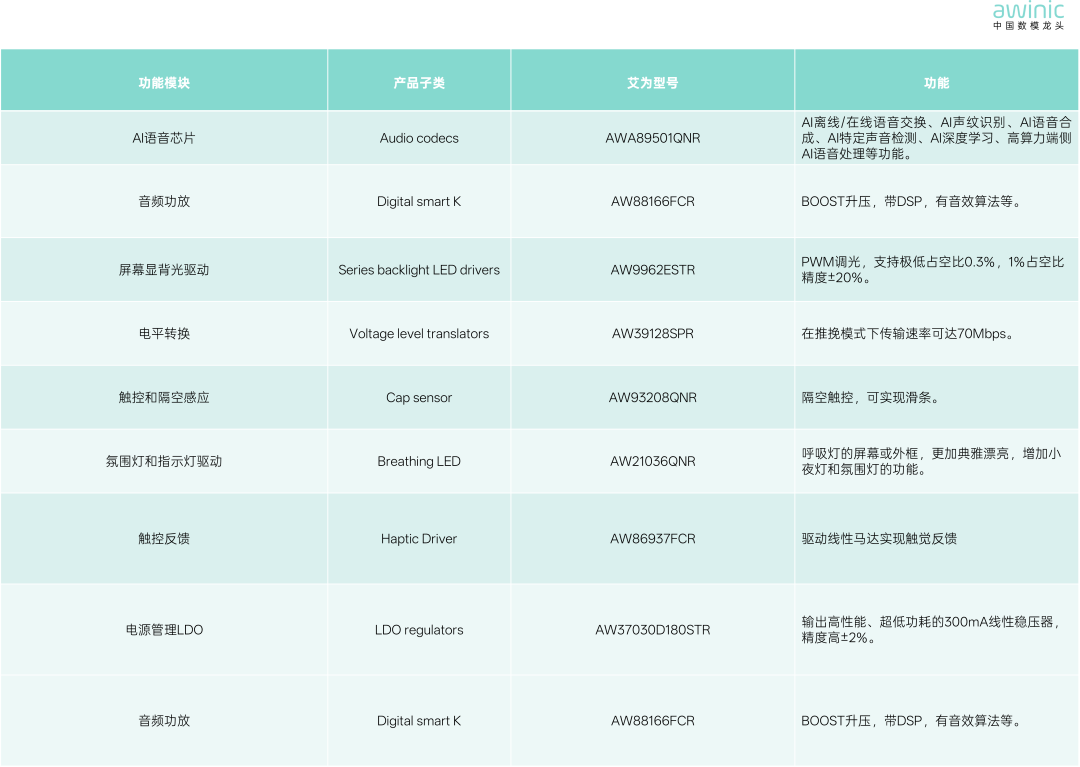Select the 屏幕显背光驱动 row label
Viewport: 1080px width, 767px height.
click(x=163, y=269)
